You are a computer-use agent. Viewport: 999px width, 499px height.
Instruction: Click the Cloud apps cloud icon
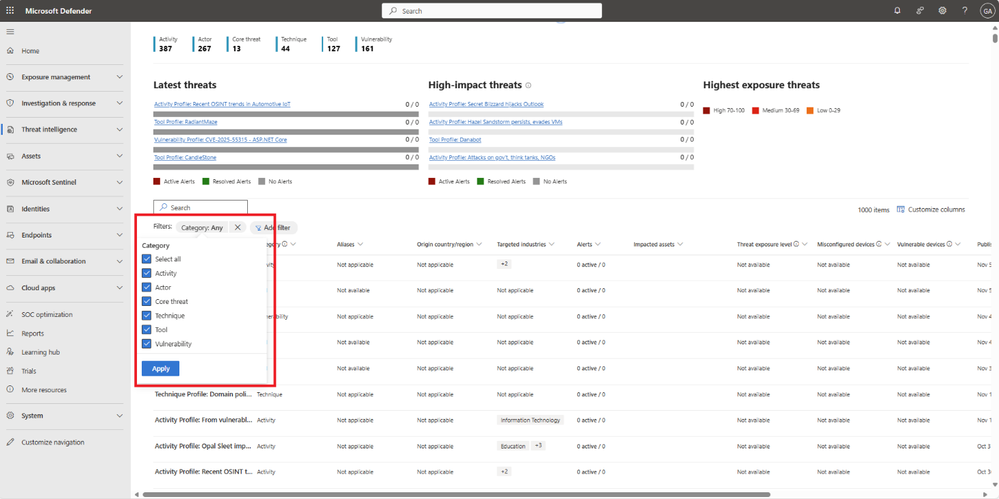click(10, 288)
